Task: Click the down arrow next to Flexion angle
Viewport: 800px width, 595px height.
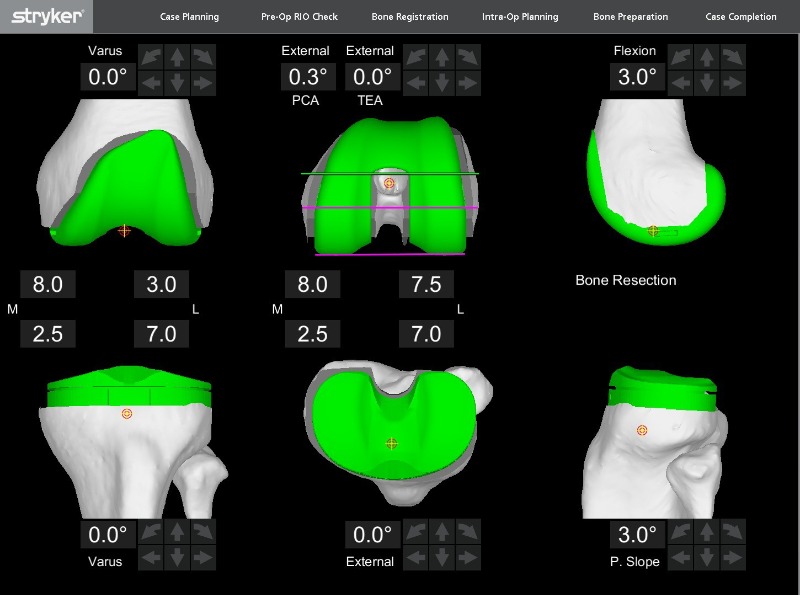Action: pos(705,82)
